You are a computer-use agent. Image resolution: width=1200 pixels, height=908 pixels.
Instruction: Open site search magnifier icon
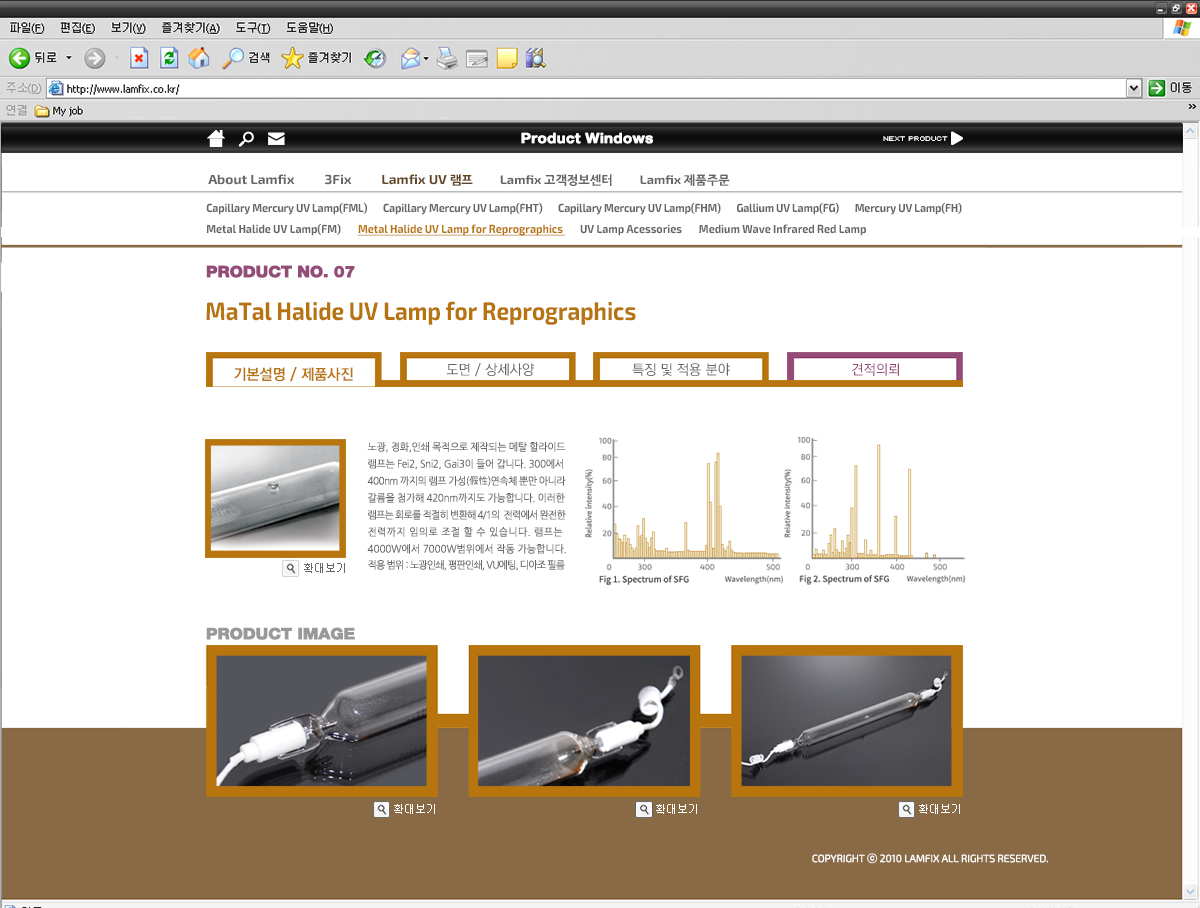pyautogui.click(x=246, y=138)
